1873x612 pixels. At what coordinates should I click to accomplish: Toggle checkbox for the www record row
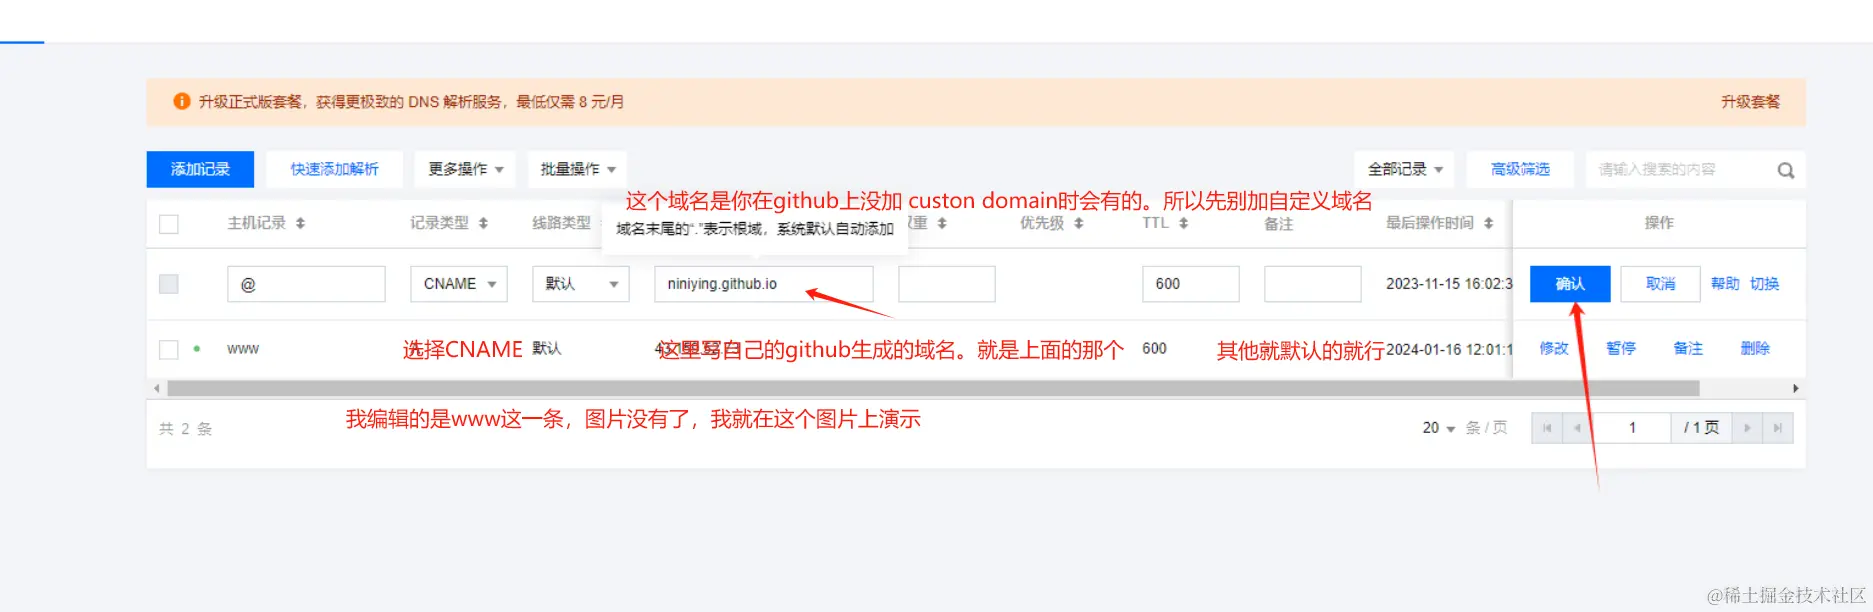point(169,349)
